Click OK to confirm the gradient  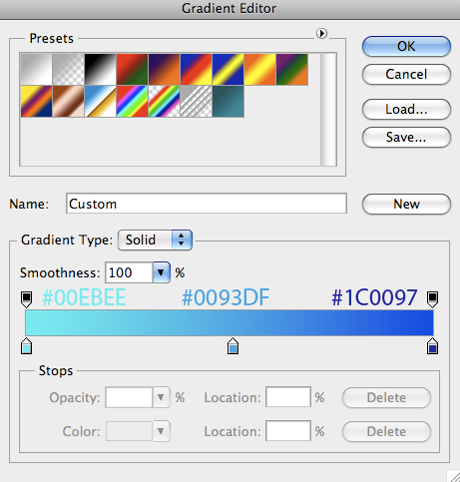coord(406,46)
